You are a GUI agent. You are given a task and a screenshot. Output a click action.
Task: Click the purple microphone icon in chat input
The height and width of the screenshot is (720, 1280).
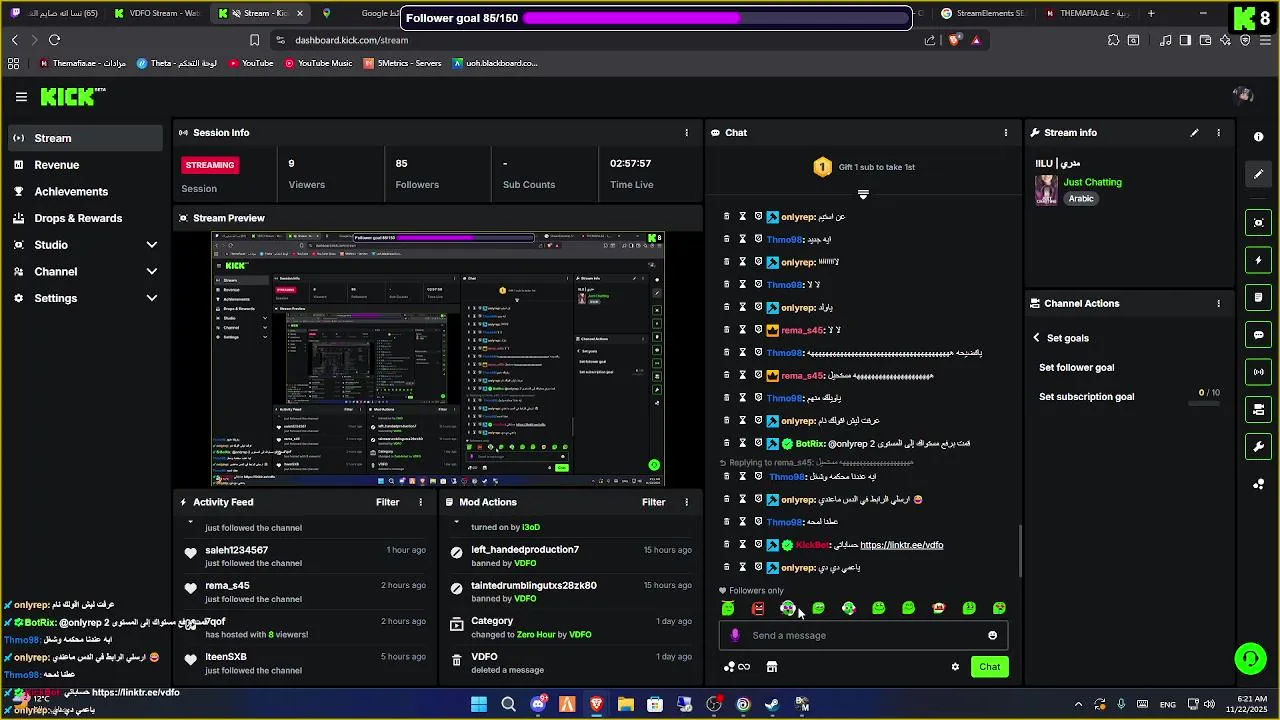(x=735, y=636)
